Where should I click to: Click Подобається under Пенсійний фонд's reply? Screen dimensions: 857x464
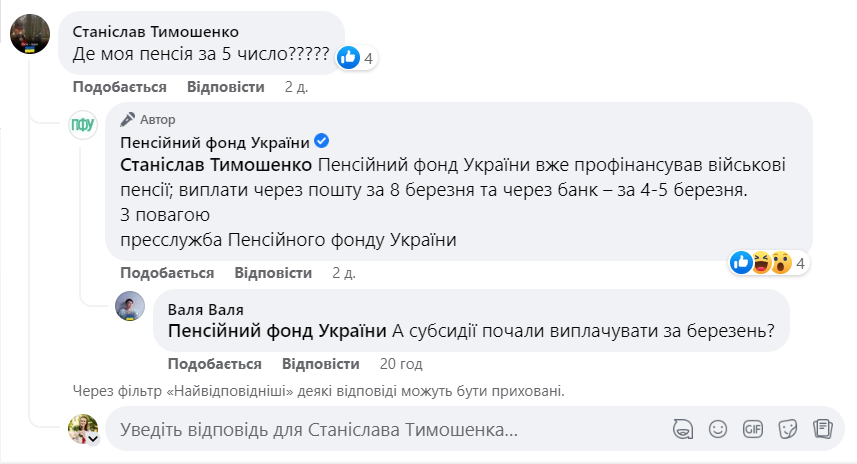pyautogui.click(x=167, y=273)
